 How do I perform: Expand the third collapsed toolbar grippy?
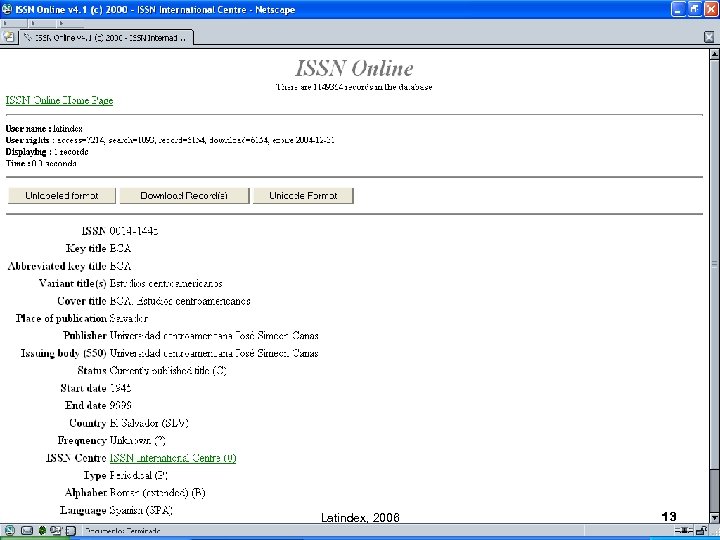70,23
